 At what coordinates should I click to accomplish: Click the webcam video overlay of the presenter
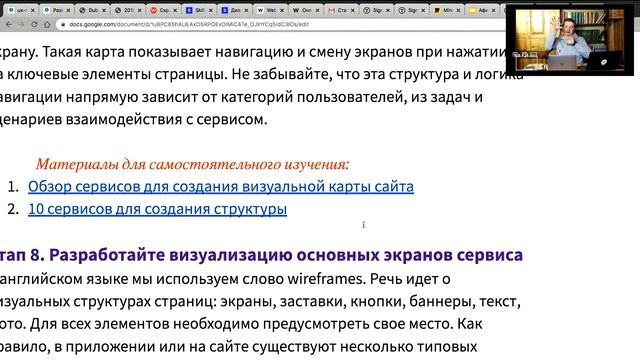click(x=570, y=40)
